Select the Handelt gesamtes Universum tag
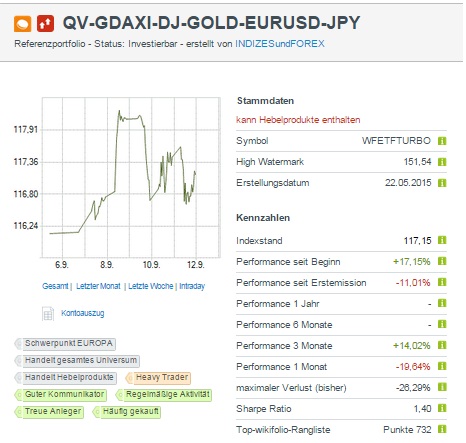466x443 pixels. (x=77, y=361)
